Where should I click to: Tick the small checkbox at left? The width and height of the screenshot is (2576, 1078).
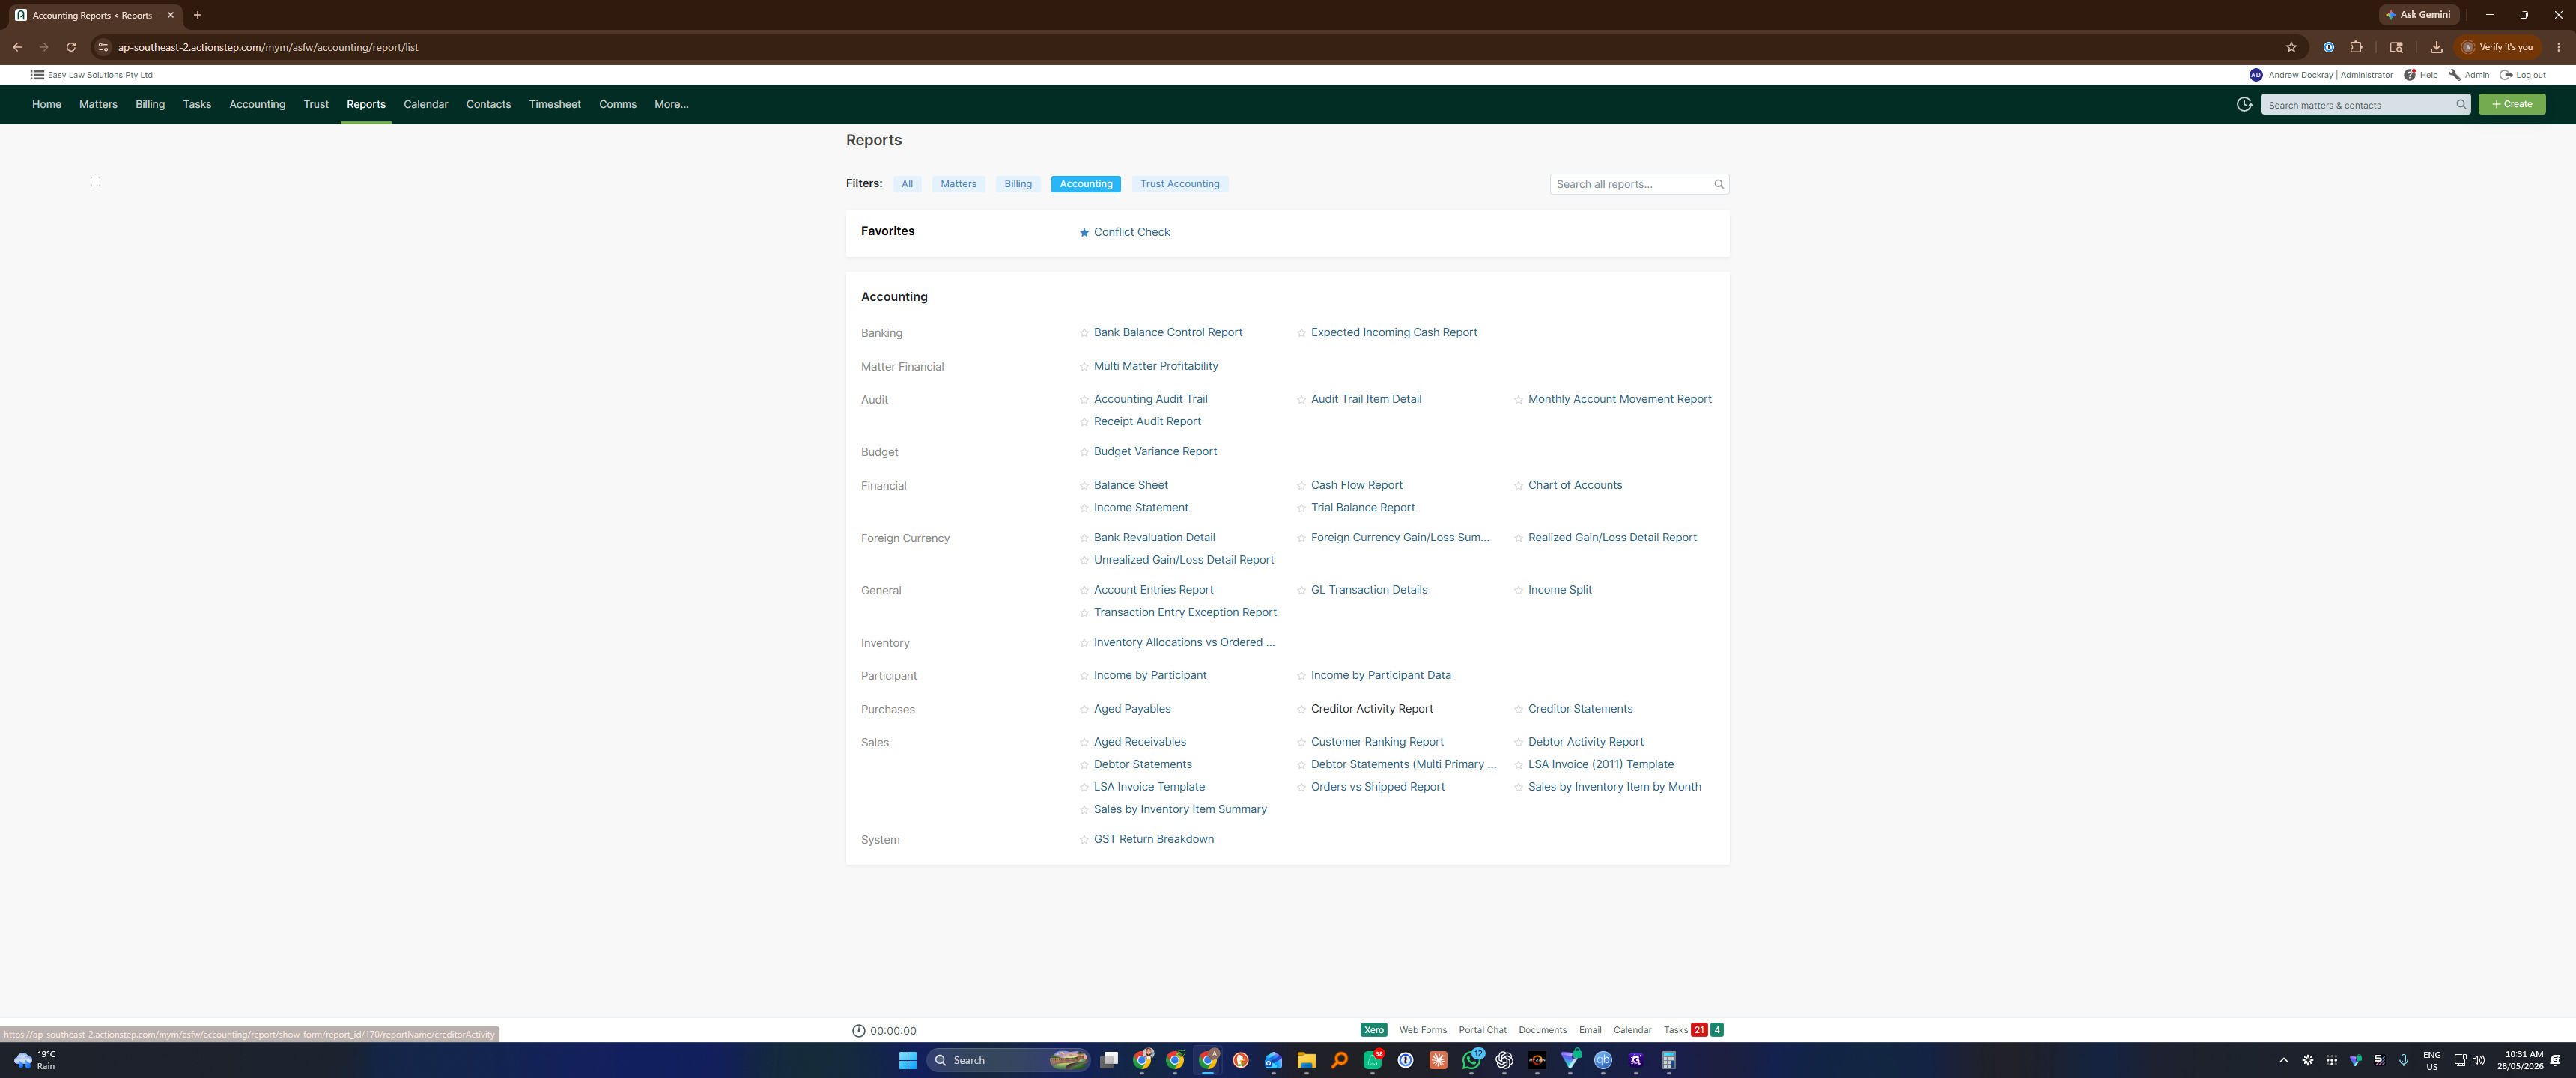(x=96, y=181)
